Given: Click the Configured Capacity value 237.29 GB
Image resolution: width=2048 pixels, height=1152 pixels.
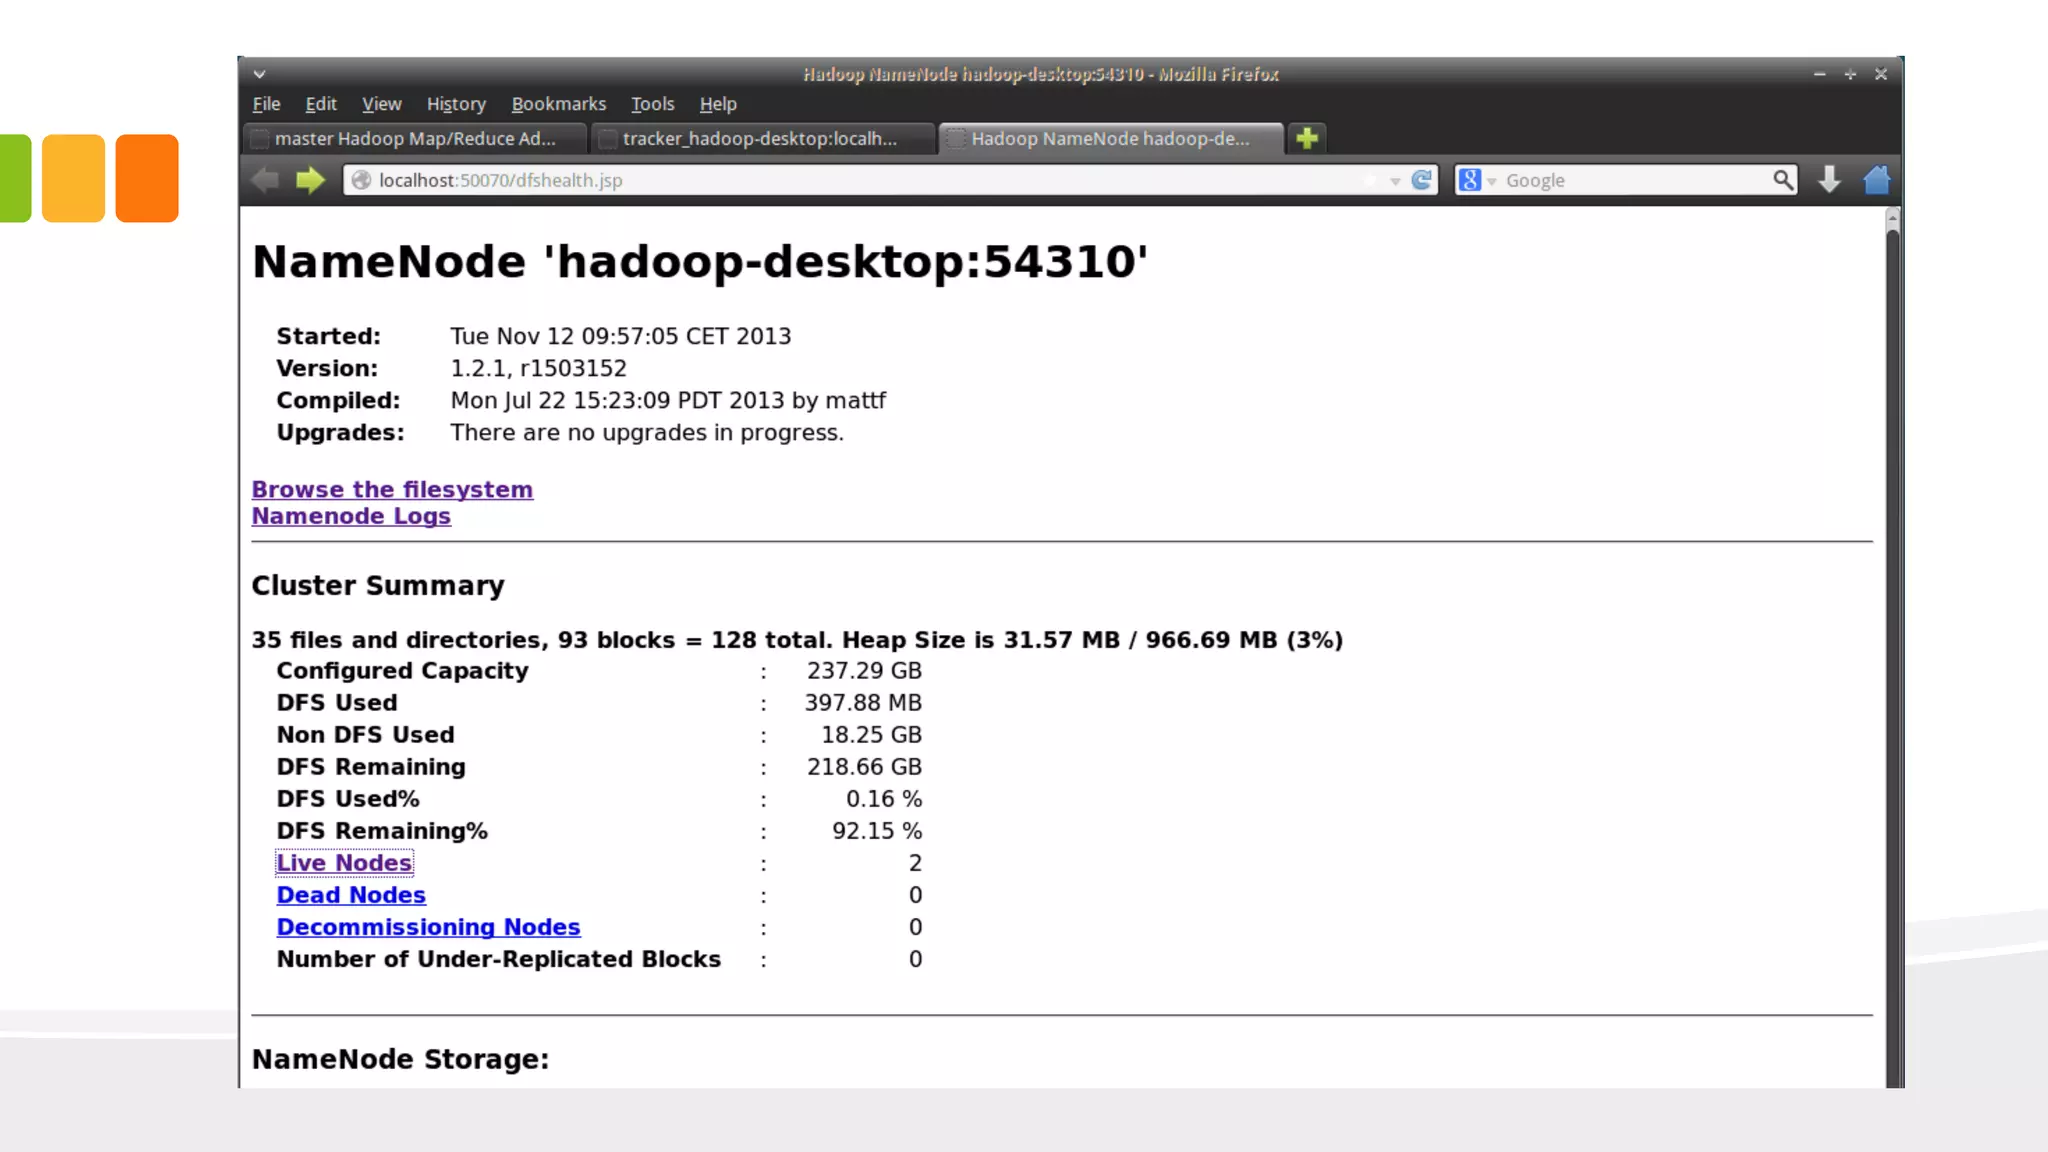Looking at the screenshot, I should pyautogui.click(x=864, y=671).
